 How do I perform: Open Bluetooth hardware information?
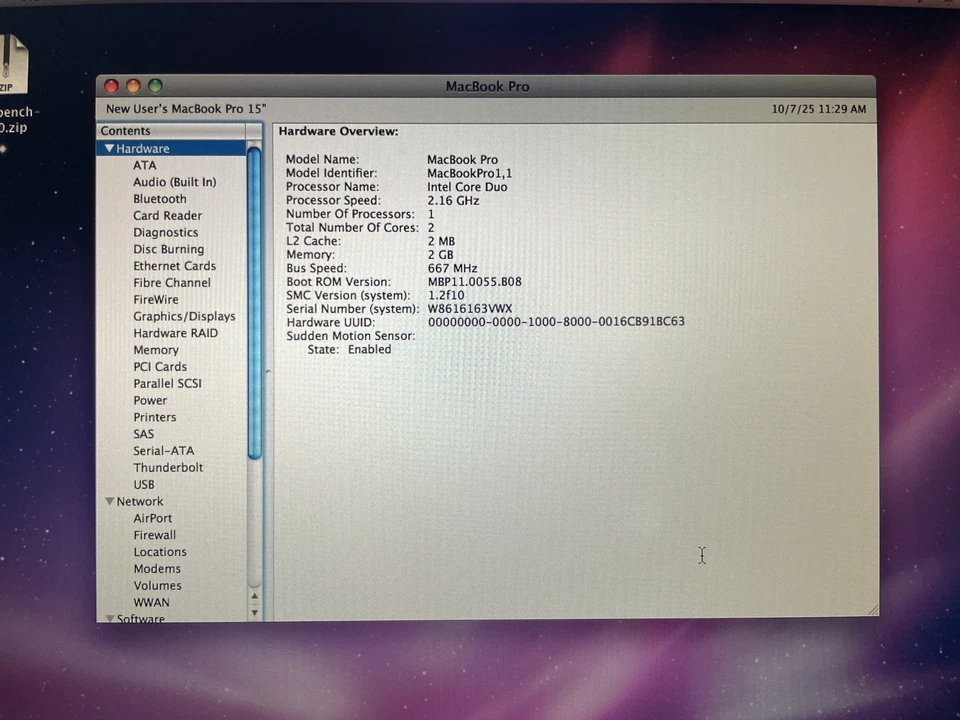pyautogui.click(x=160, y=198)
